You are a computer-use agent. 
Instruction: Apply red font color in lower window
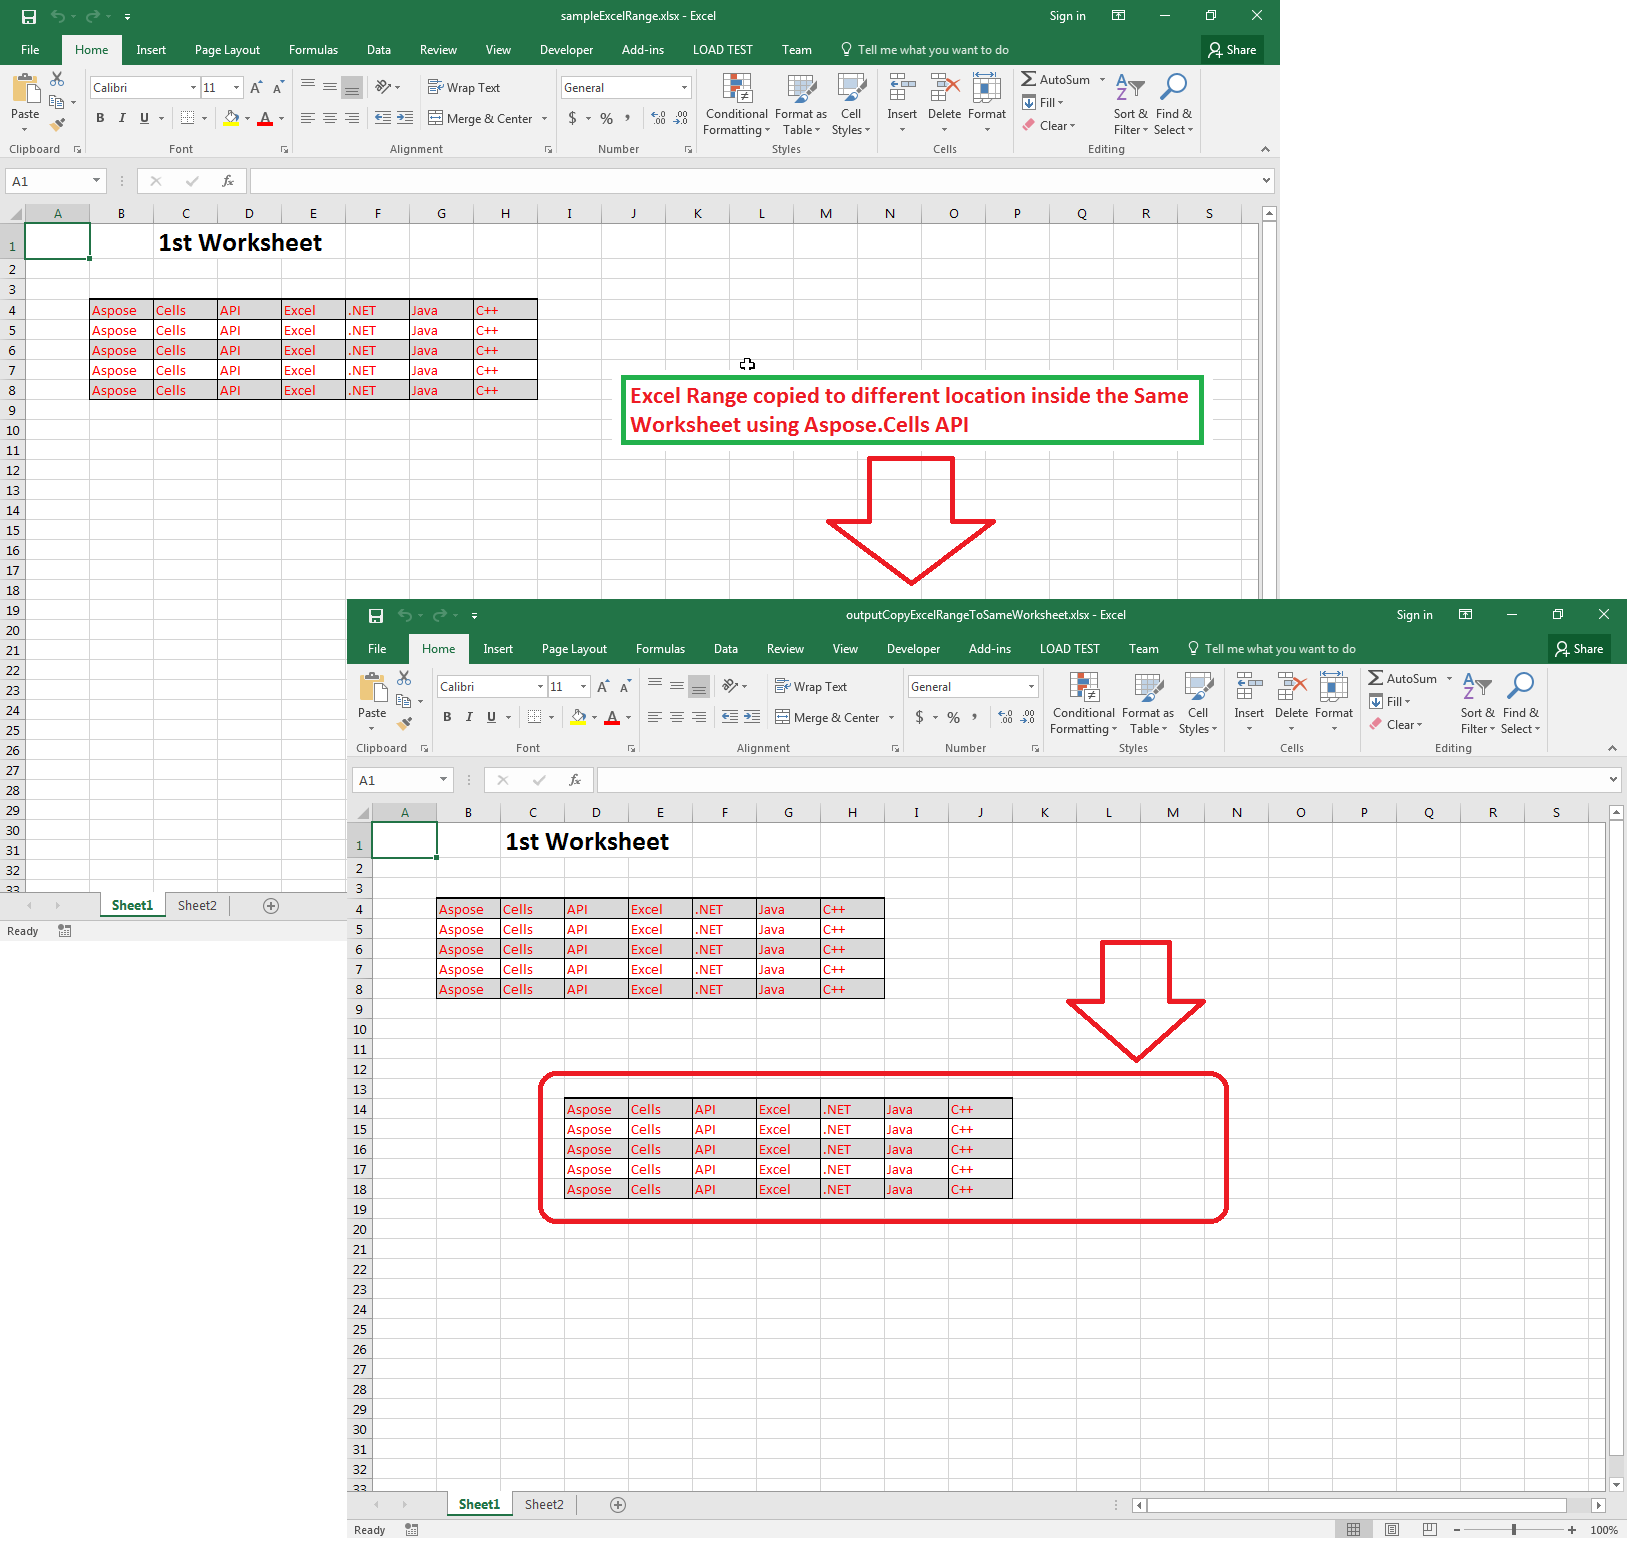coord(612,717)
